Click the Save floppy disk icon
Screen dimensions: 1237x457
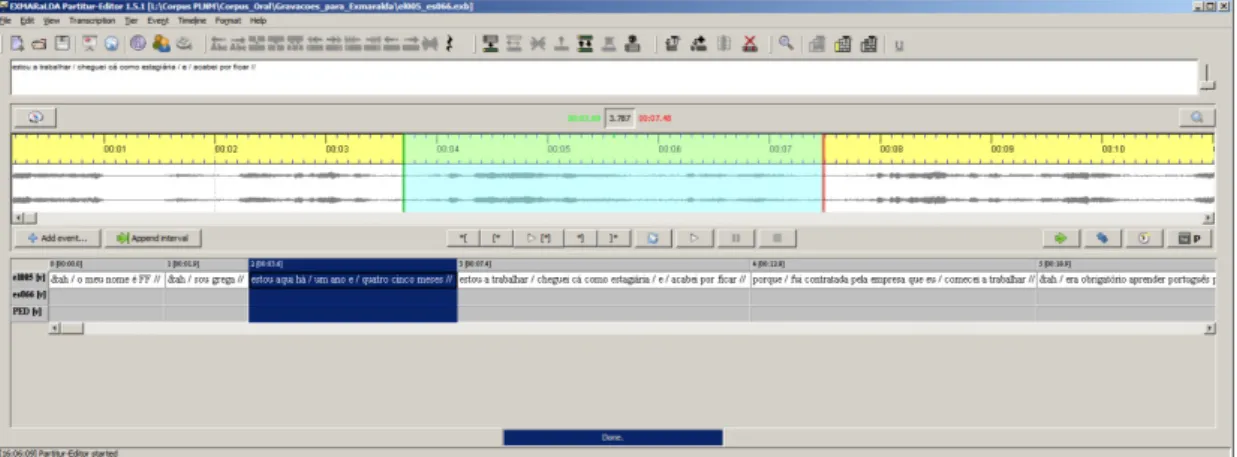click(62, 43)
